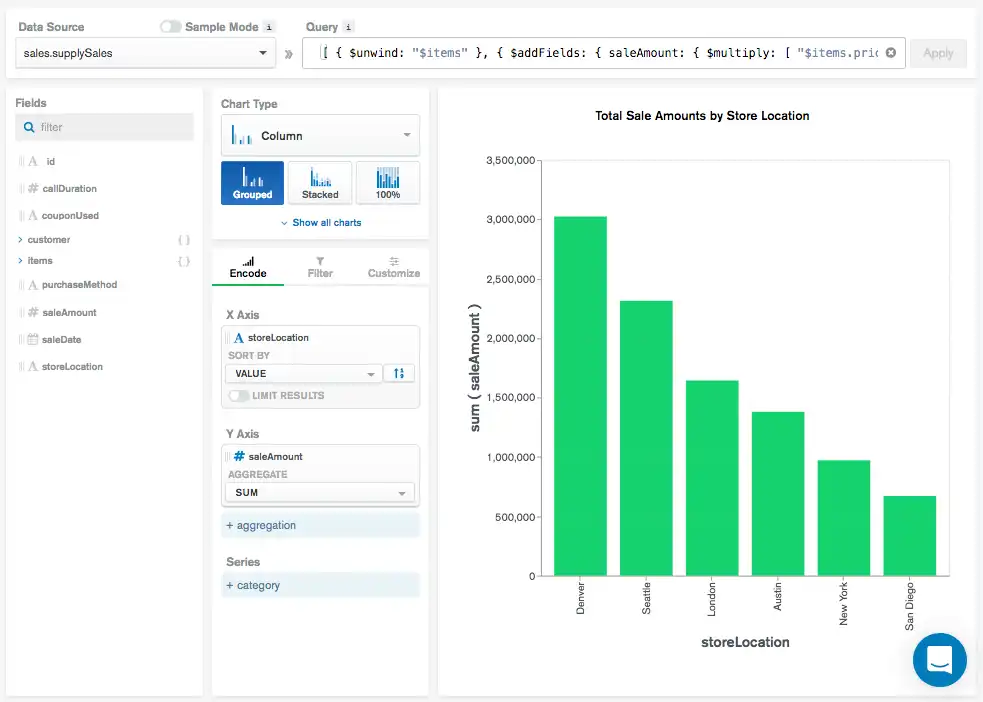983x702 pixels.
Task: Select the 100% stacked column icon
Action: point(388,182)
